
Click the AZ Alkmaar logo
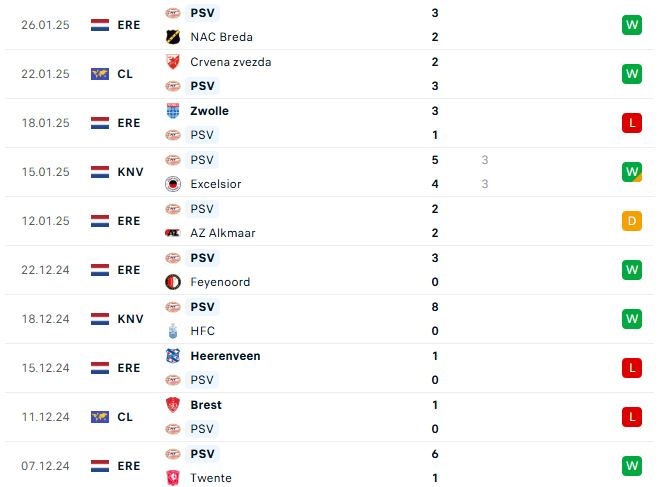(173, 233)
